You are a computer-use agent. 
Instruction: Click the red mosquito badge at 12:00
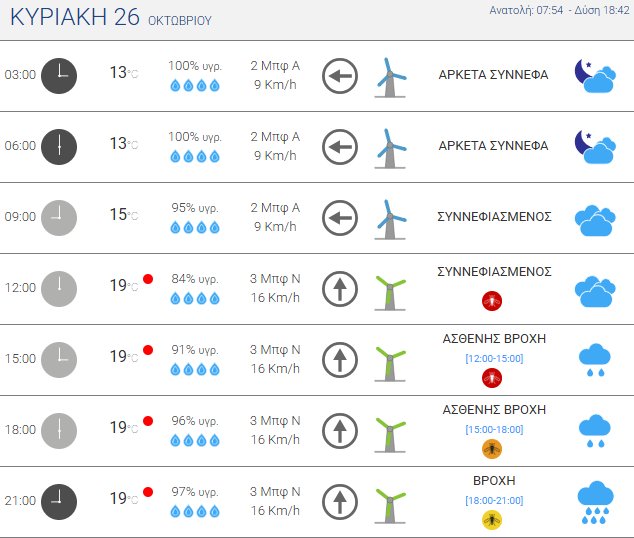click(x=492, y=298)
